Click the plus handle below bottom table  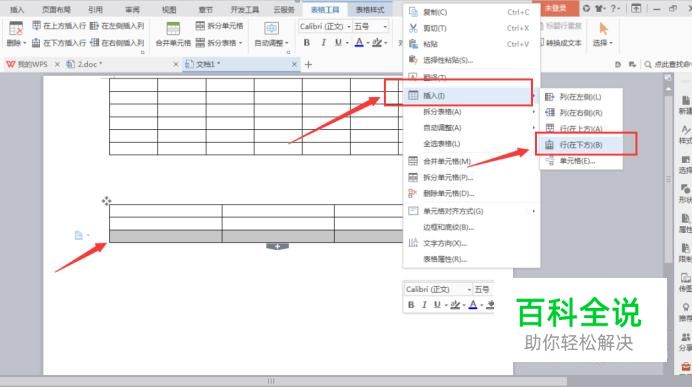tap(277, 247)
